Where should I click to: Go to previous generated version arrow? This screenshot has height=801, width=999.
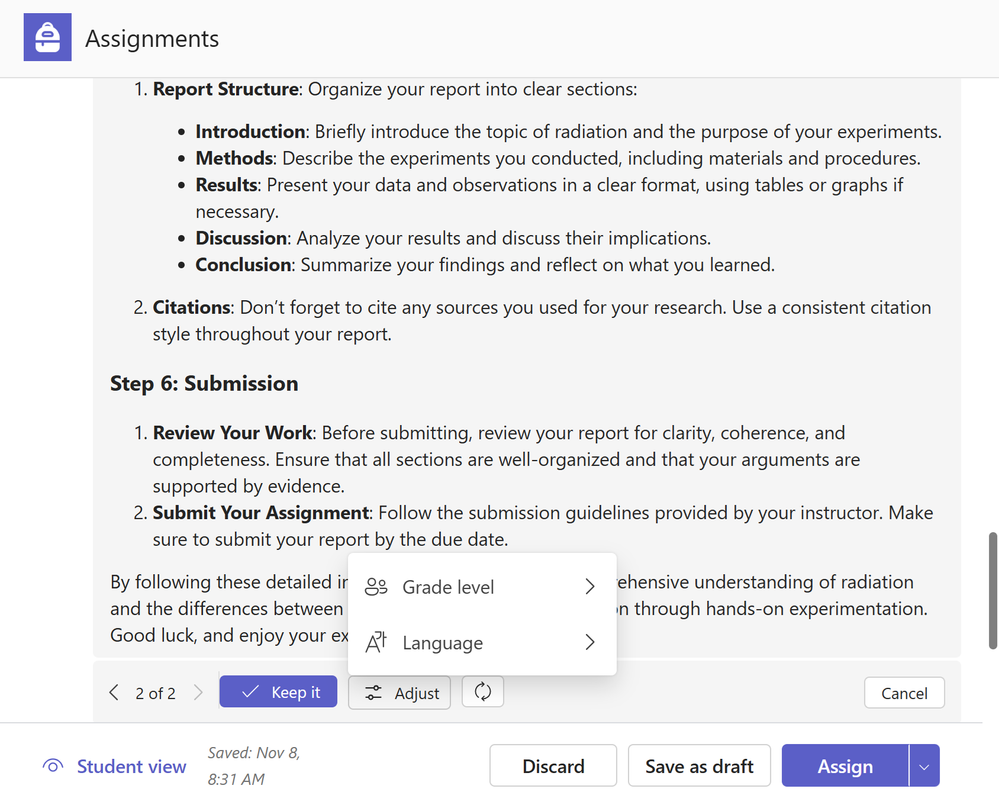[114, 693]
